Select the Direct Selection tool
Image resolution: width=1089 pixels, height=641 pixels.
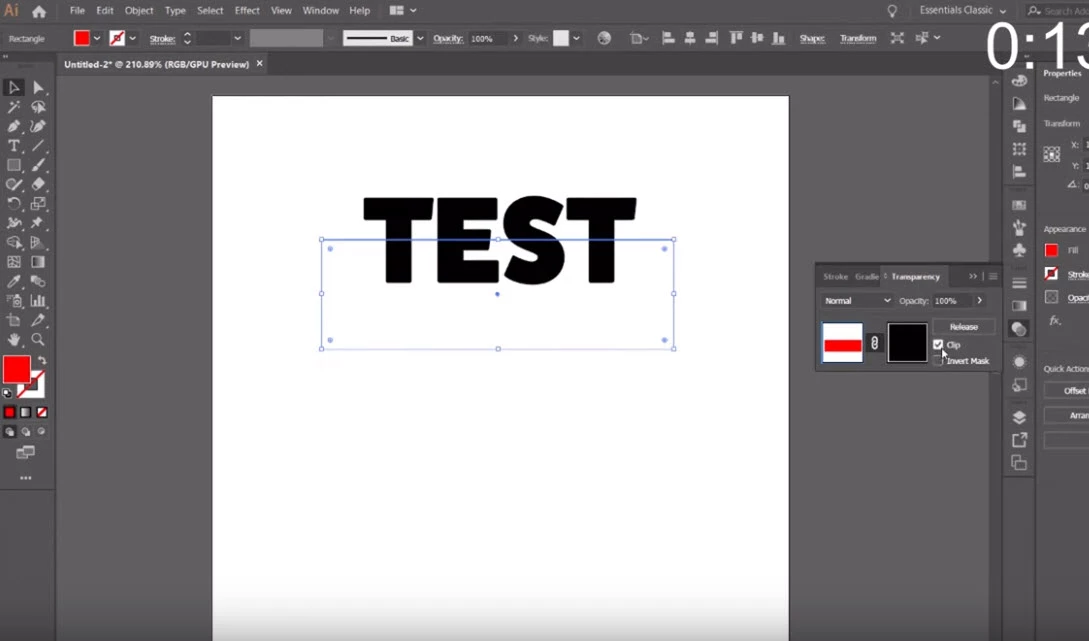[38, 88]
